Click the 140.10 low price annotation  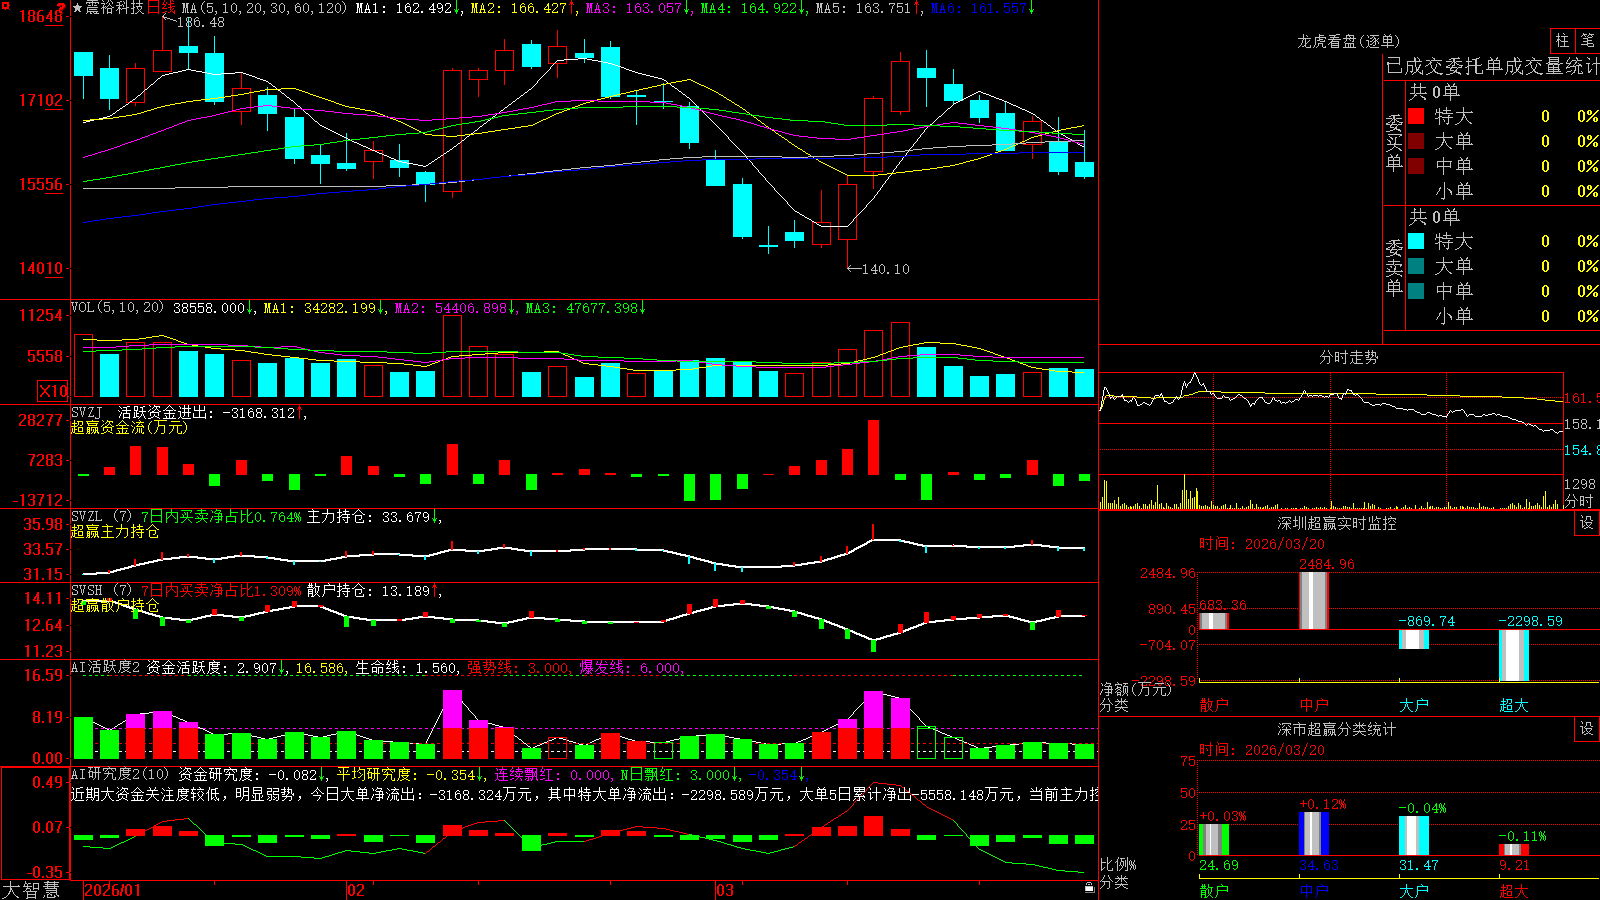click(x=886, y=269)
